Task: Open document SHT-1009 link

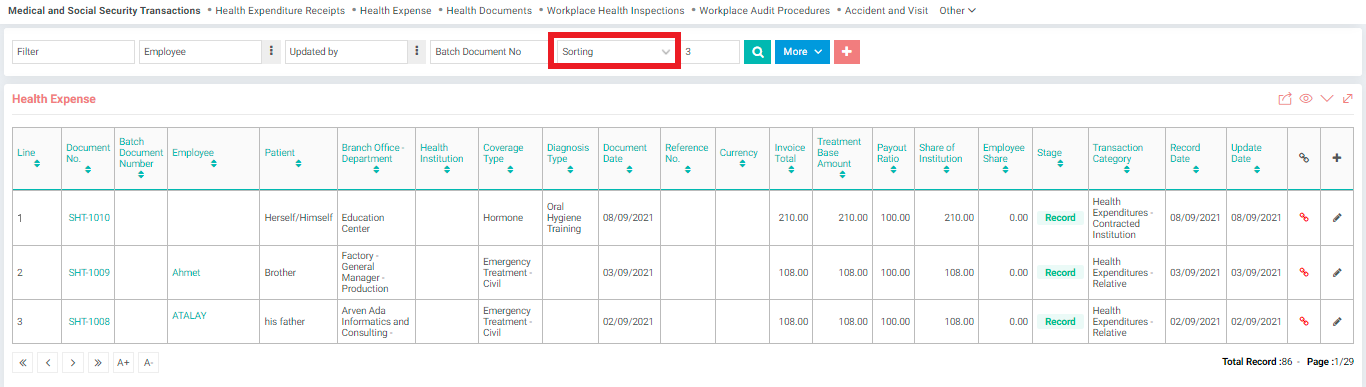Action: click(x=89, y=272)
